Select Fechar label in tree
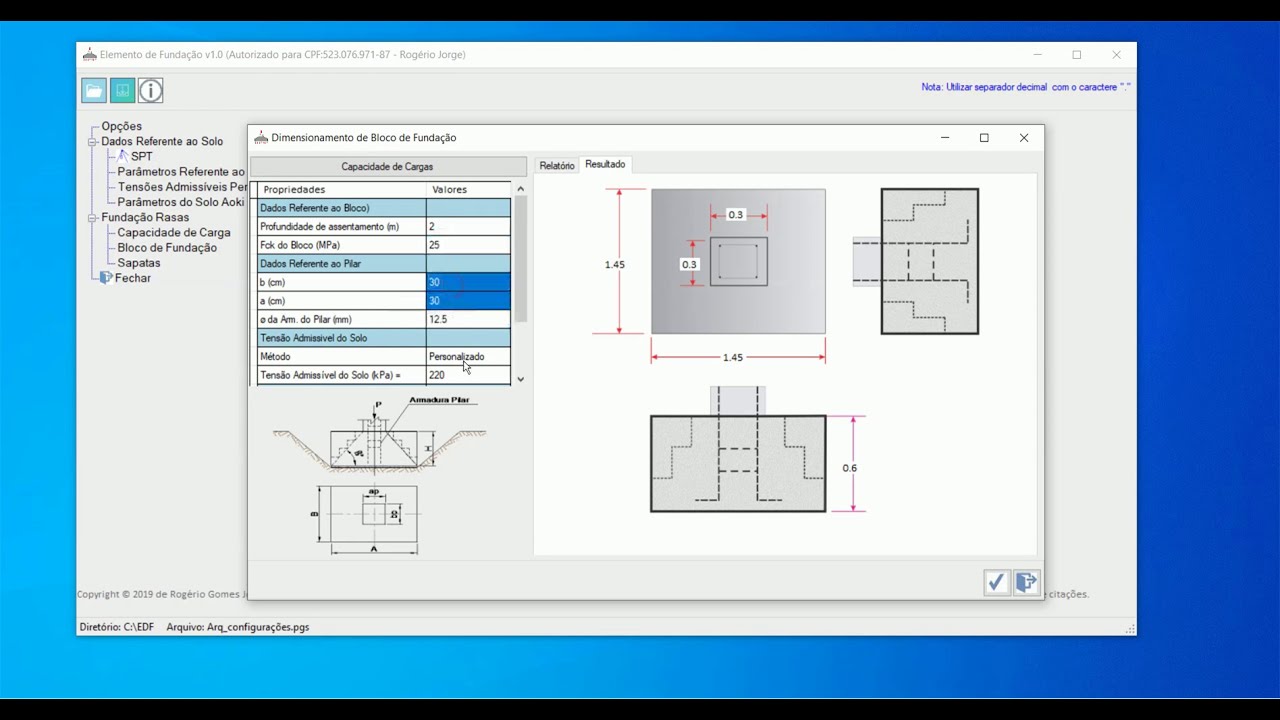1280x720 pixels. (x=133, y=278)
